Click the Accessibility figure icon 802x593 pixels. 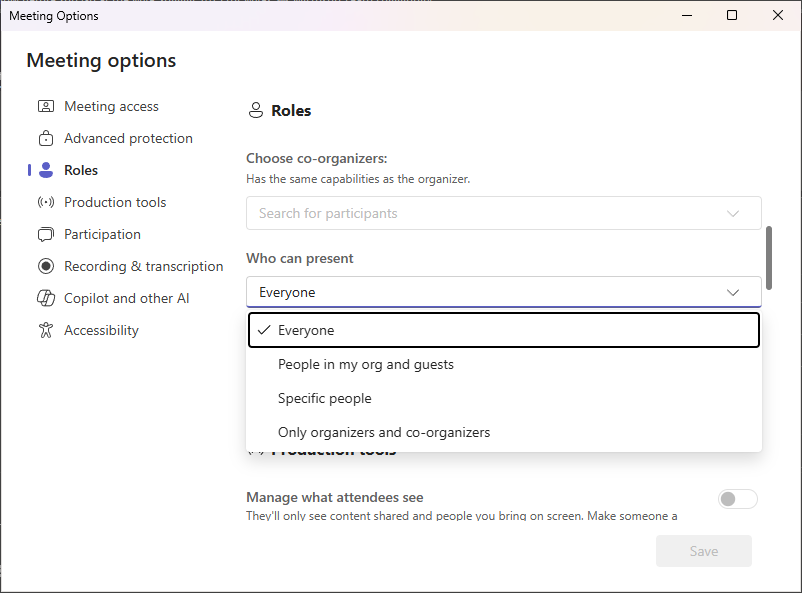[46, 331]
